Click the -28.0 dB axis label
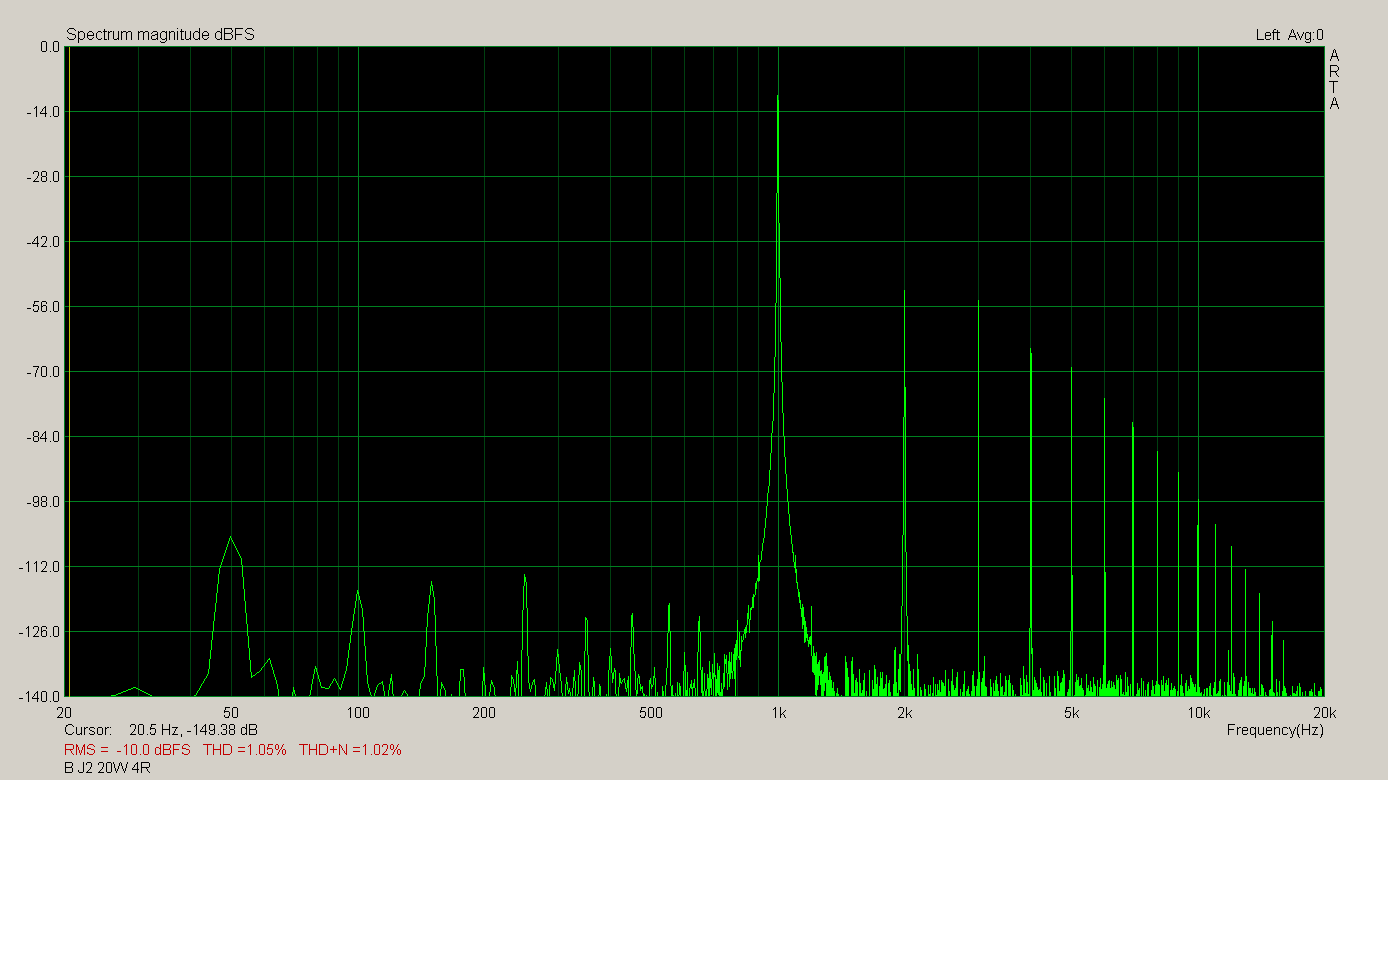1388x960 pixels. pos(44,177)
